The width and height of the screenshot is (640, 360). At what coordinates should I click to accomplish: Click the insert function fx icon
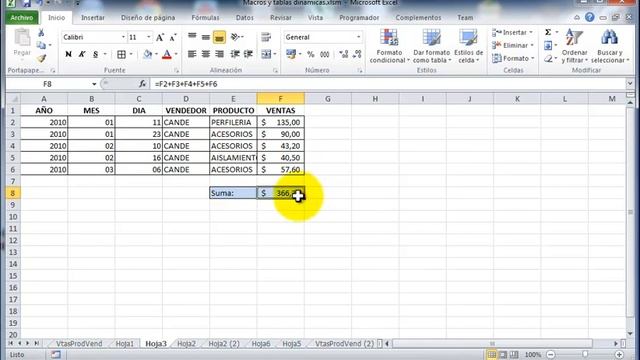[142, 84]
